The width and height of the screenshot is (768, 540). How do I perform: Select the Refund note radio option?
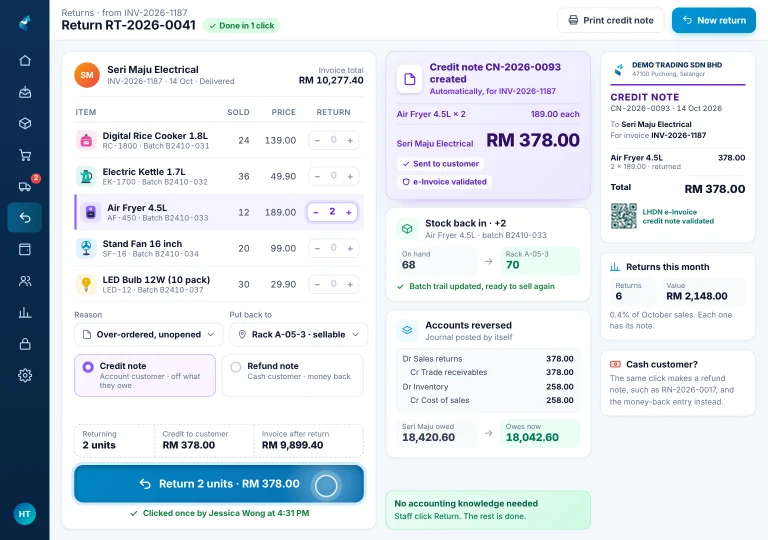(x=293, y=375)
